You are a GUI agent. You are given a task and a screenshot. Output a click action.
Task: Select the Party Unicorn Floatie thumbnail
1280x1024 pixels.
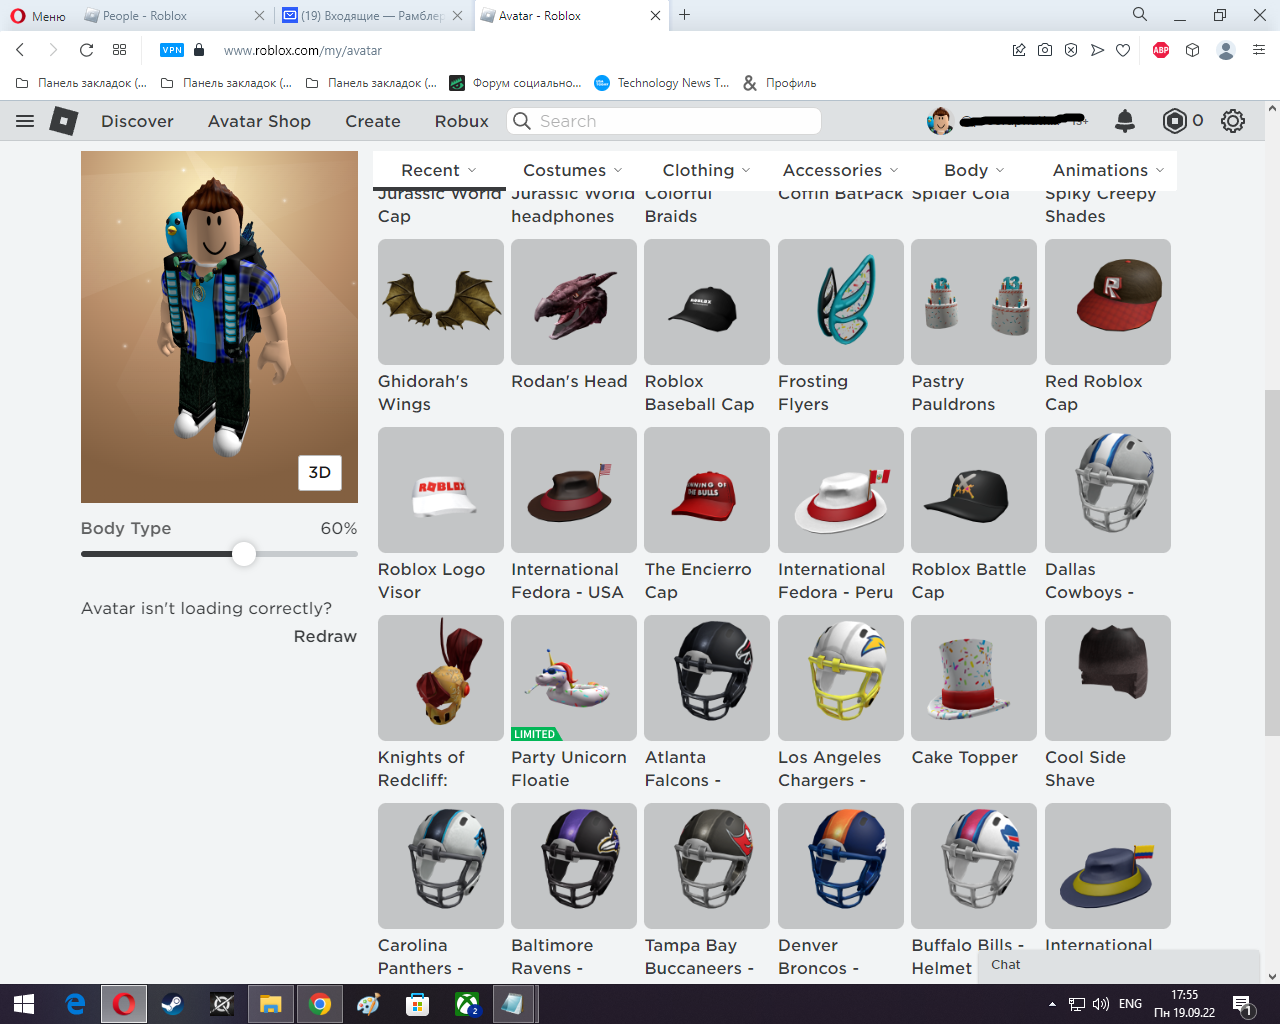coord(574,678)
